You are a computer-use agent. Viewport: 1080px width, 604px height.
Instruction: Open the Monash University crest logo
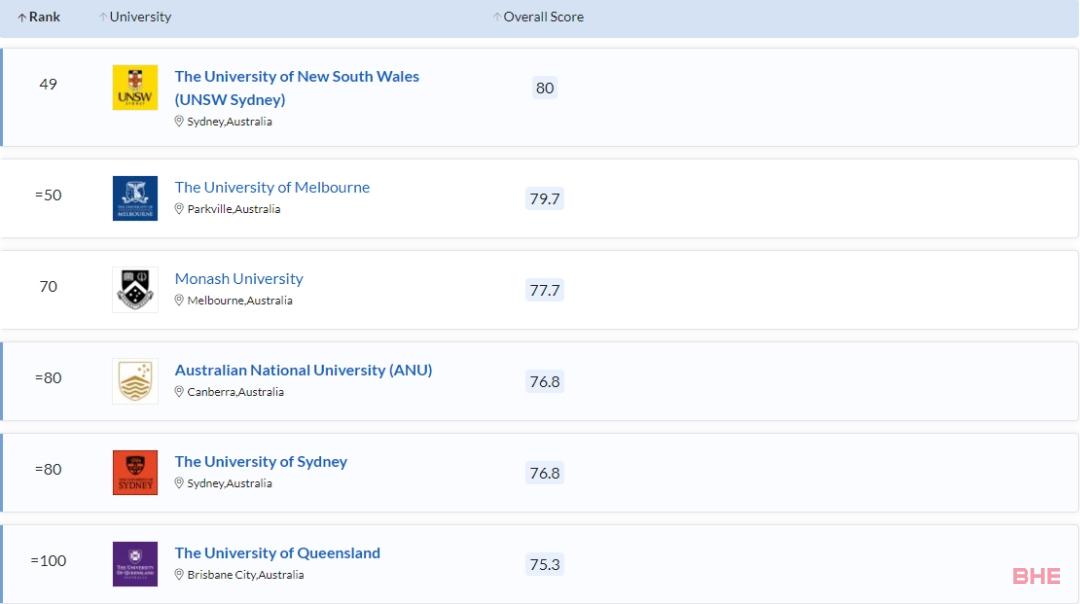pyautogui.click(x=135, y=290)
